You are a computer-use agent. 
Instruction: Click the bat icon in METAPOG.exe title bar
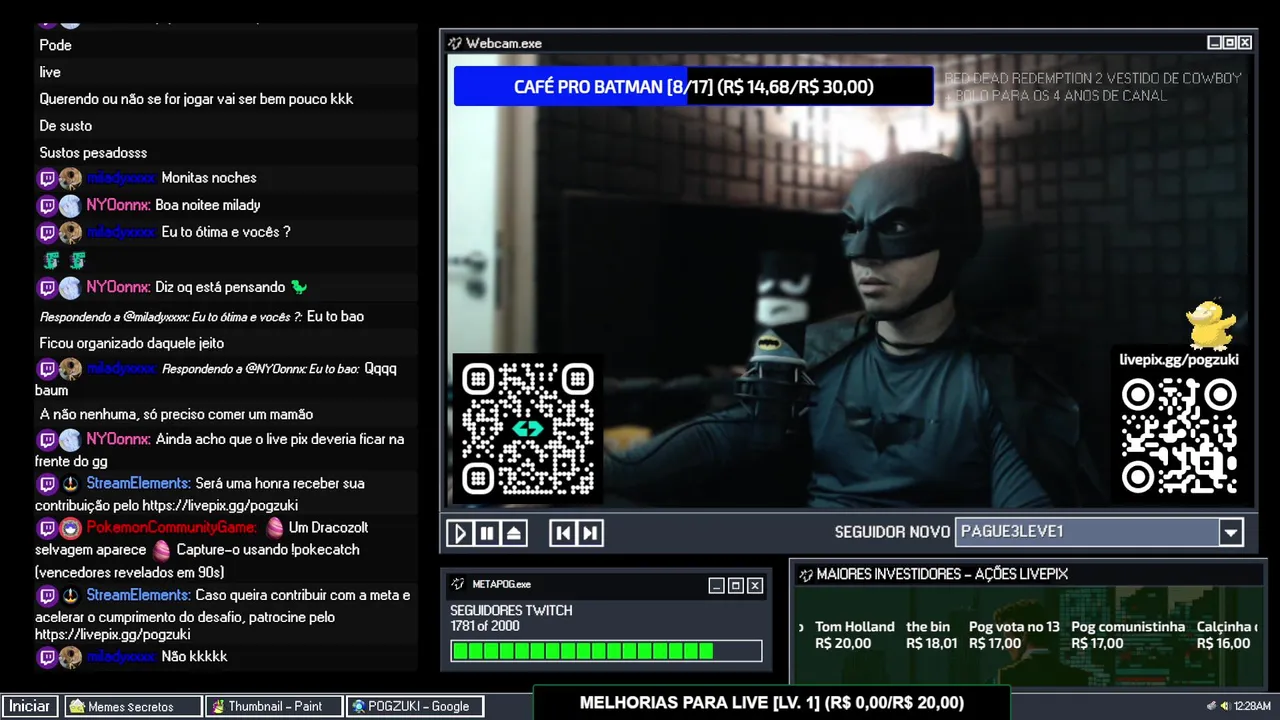(x=458, y=584)
